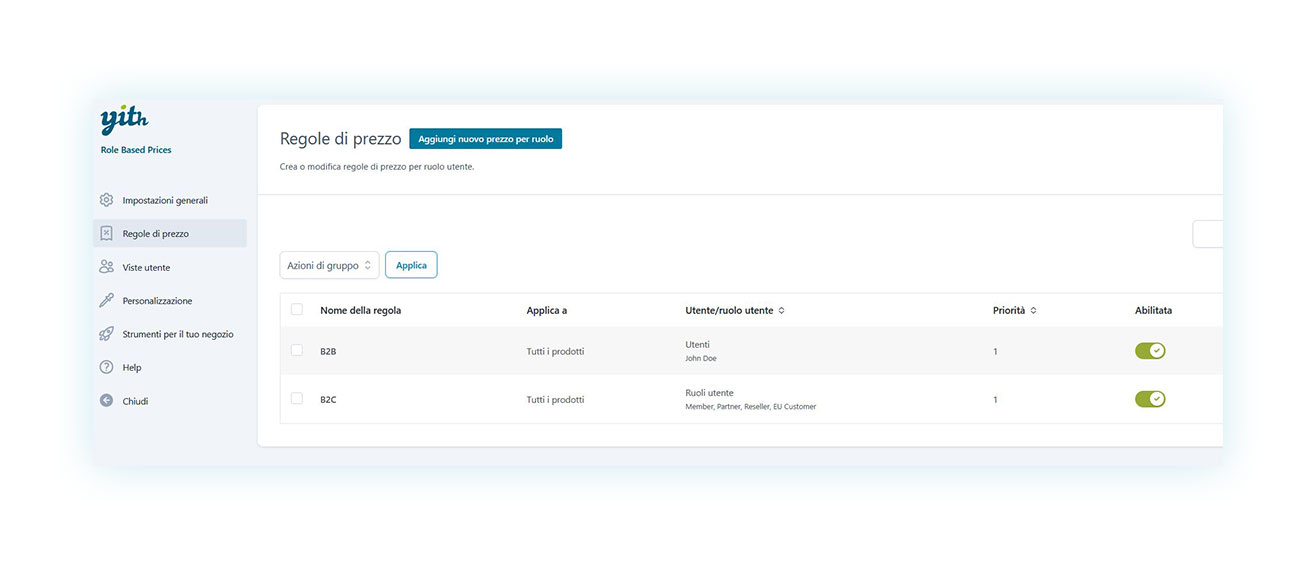Disable the B2C rule toggle

pyautogui.click(x=1150, y=399)
